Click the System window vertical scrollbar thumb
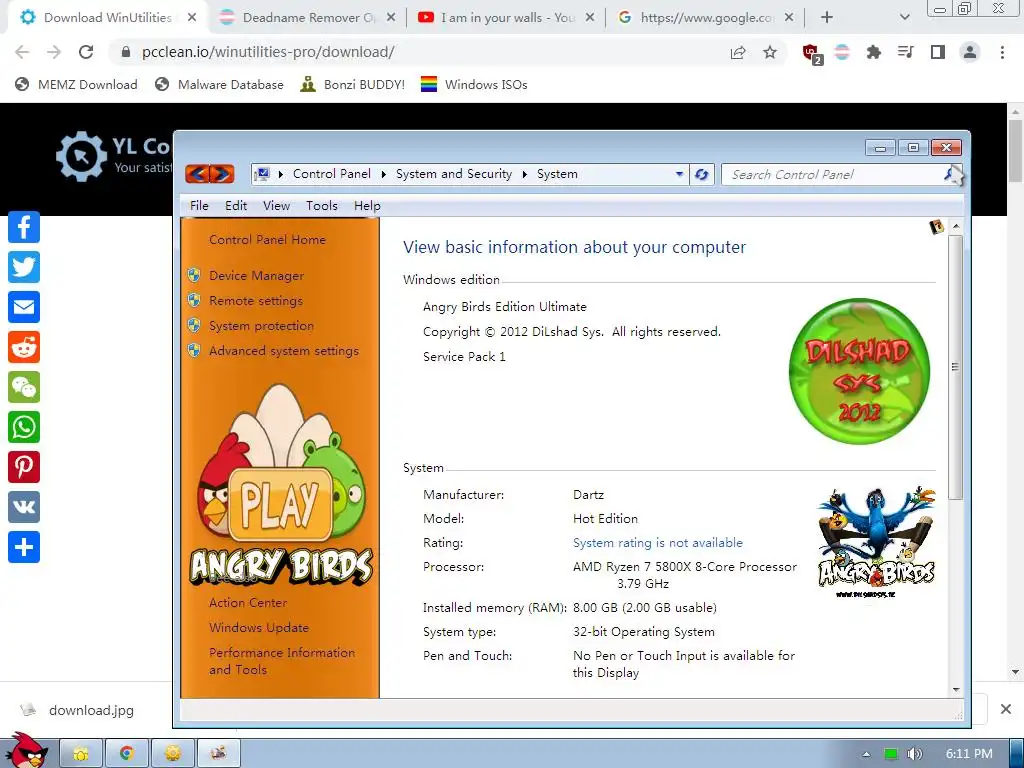 955,367
